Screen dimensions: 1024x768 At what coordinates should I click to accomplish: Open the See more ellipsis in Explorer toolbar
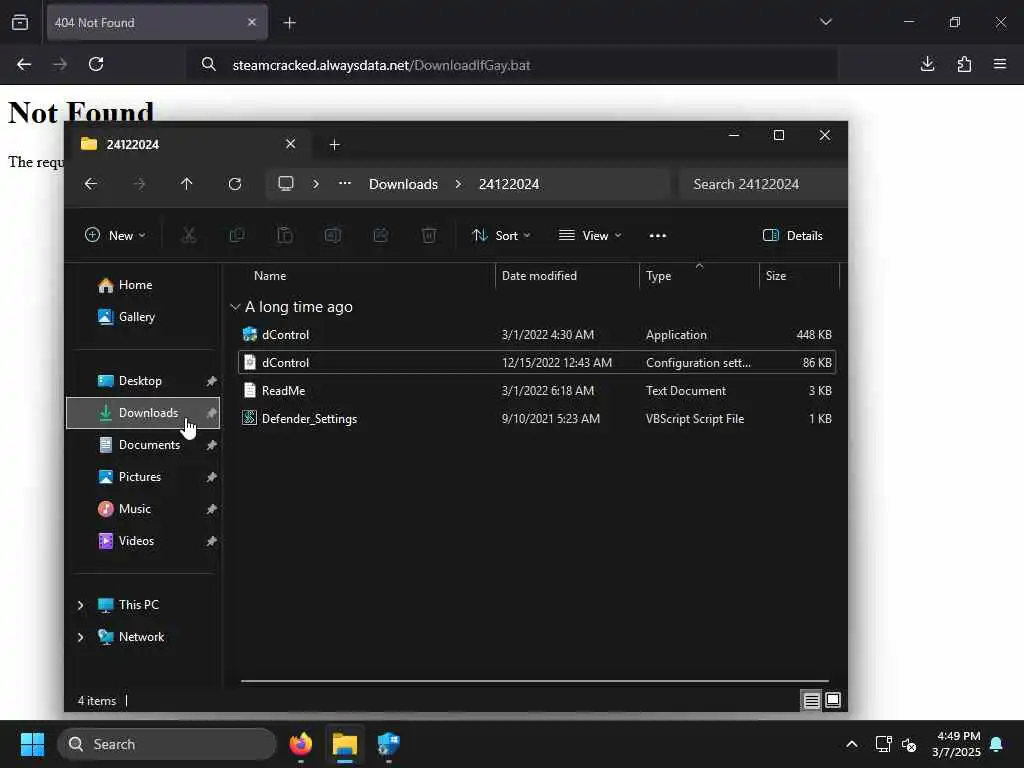click(658, 236)
